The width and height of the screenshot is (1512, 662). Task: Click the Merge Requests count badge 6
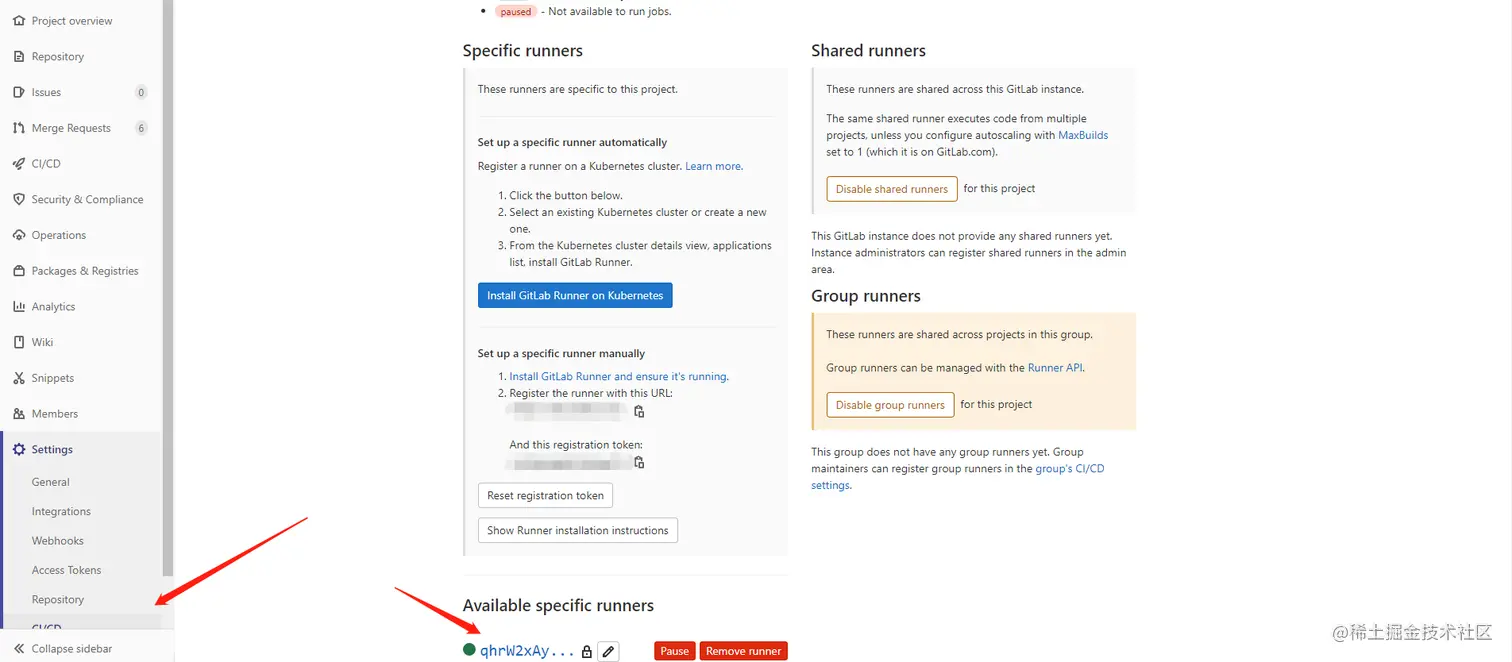tap(141, 128)
